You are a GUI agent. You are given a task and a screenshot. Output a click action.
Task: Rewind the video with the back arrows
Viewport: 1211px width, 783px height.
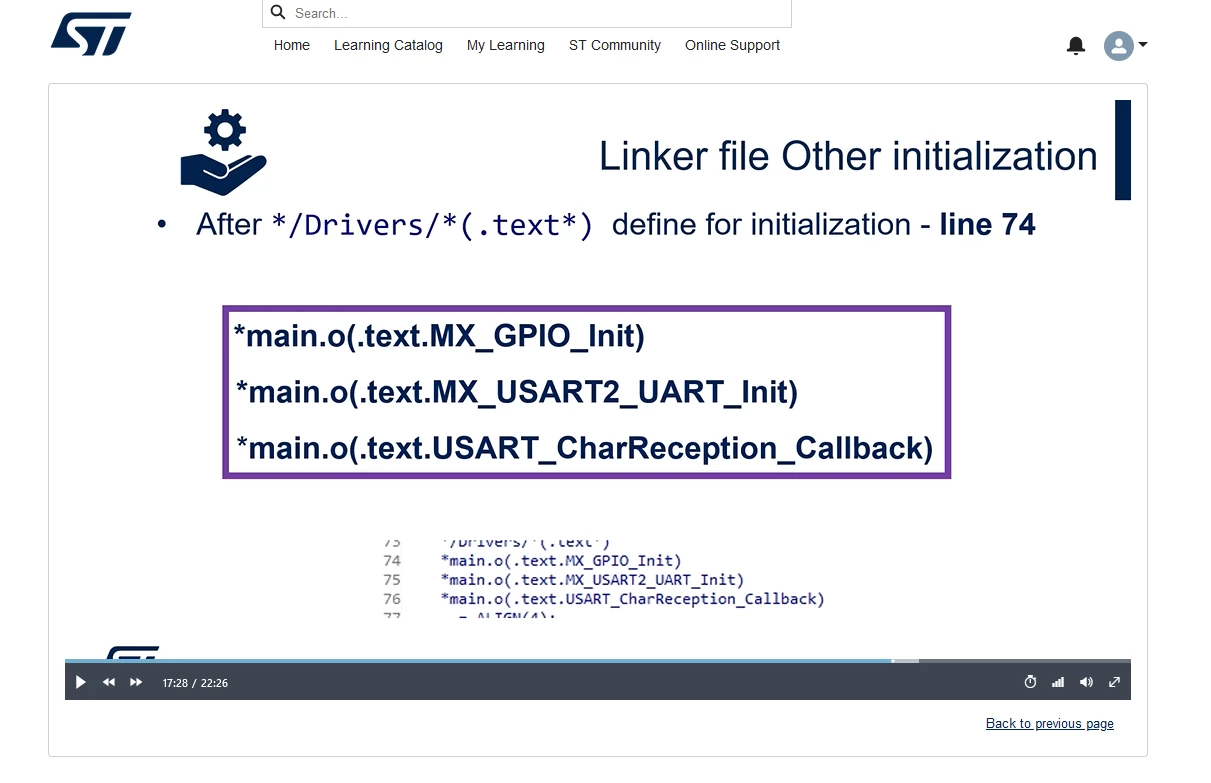[x=109, y=682]
